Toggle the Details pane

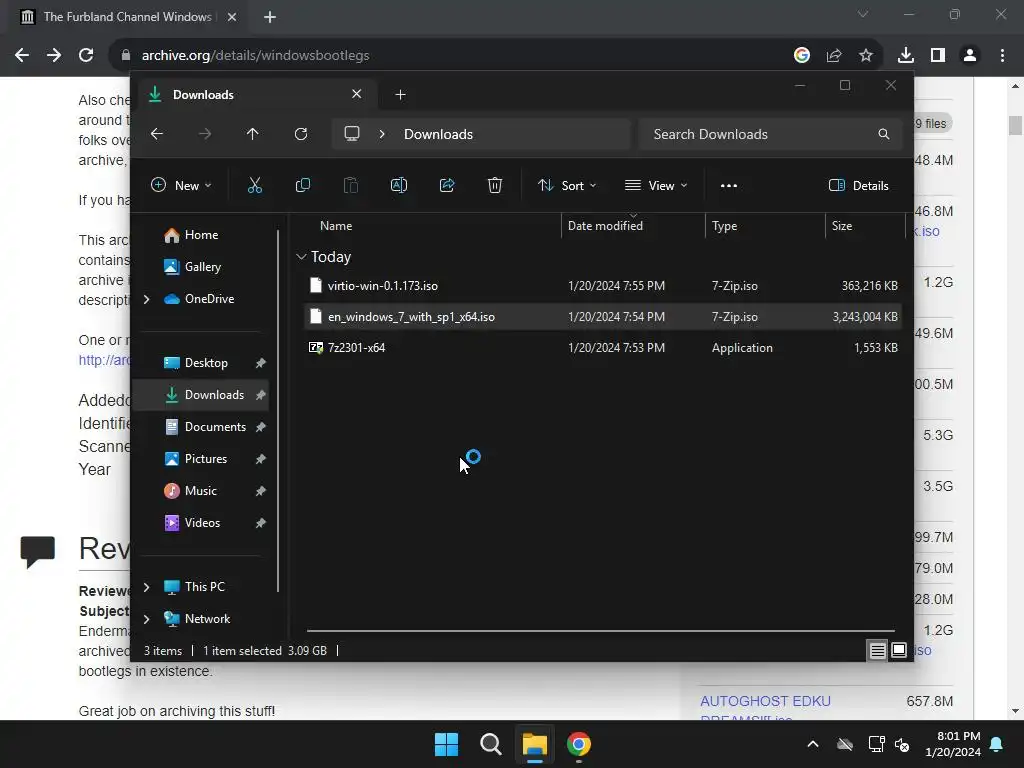point(858,185)
